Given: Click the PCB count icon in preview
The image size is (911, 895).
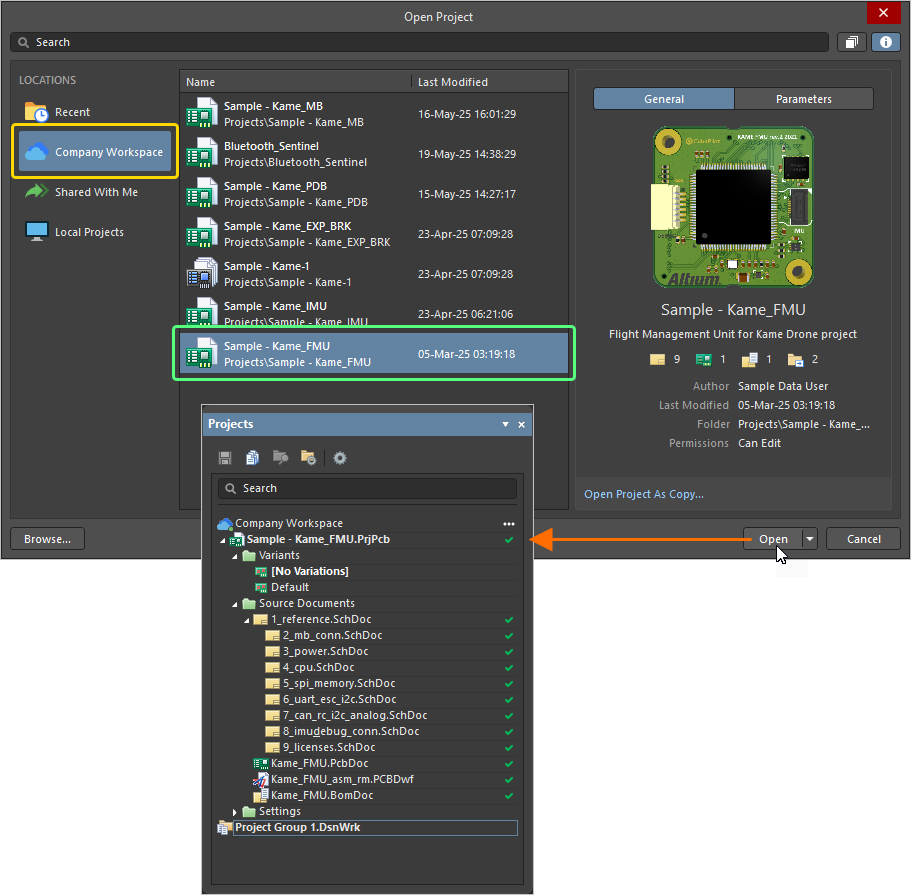Looking at the screenshot, I should click(x=703, y=360).
